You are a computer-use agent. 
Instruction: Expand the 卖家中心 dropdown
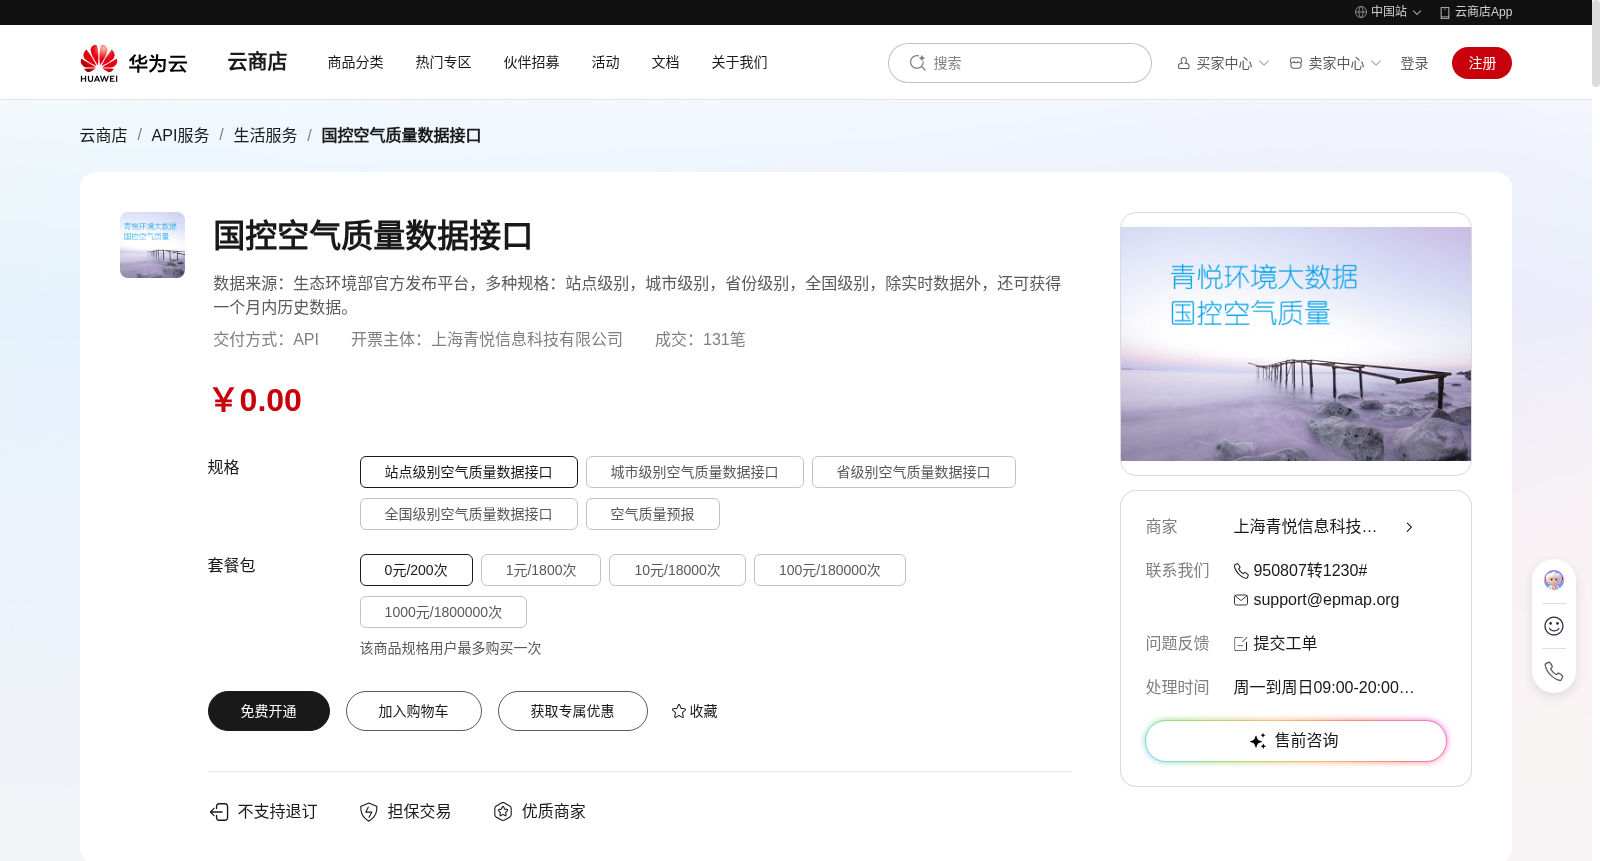coord(1376,63)
